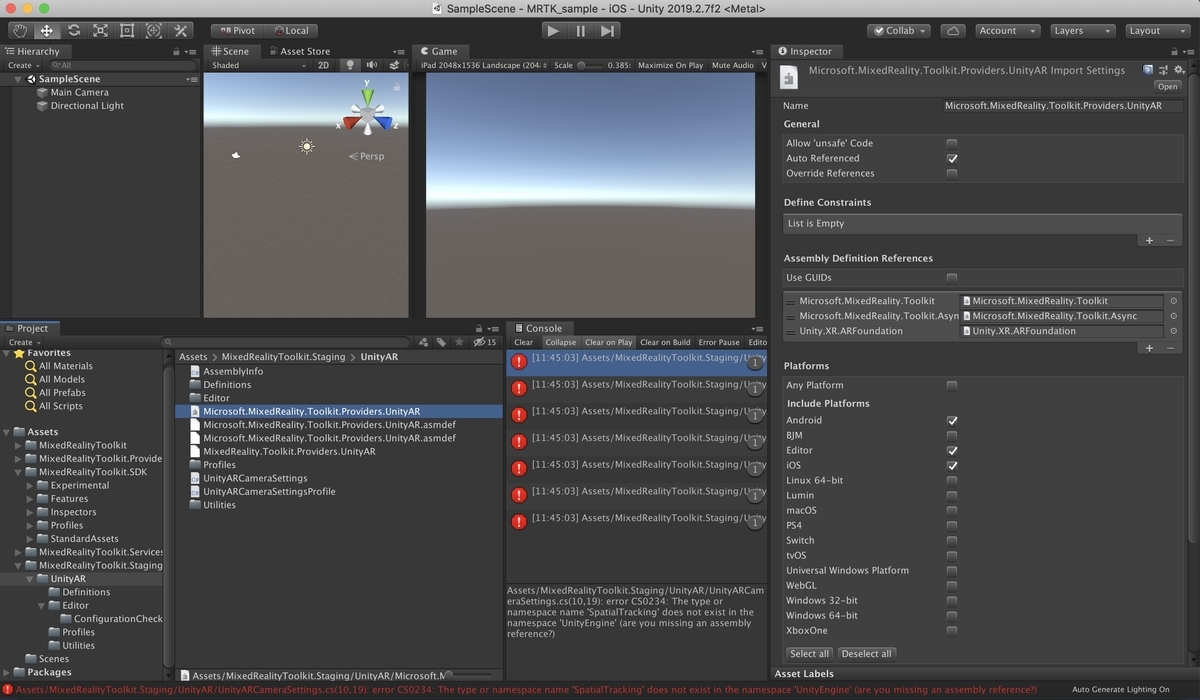Toggle Local handle rotation
The image size is (1200, 700).
click(x=292, y=31)
